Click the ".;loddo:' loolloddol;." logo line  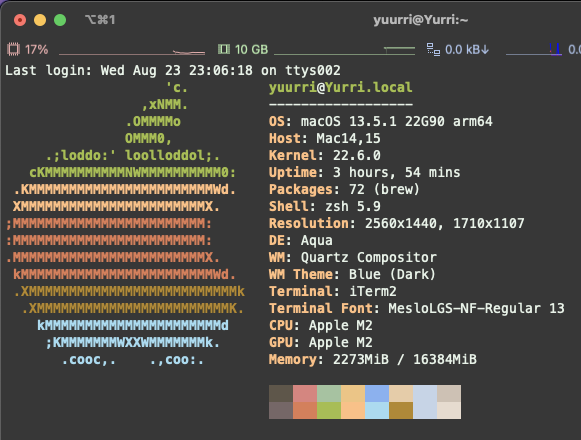point(133,155)
